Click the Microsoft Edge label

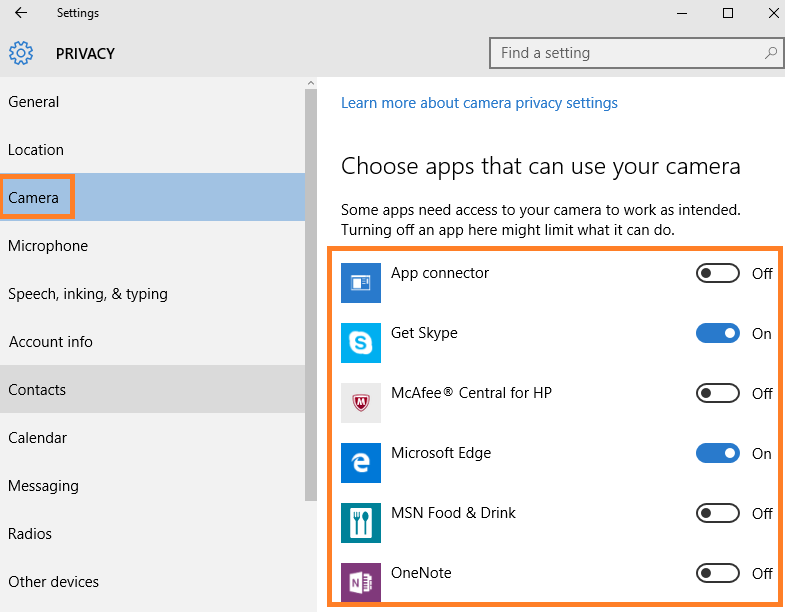(441, 453)
